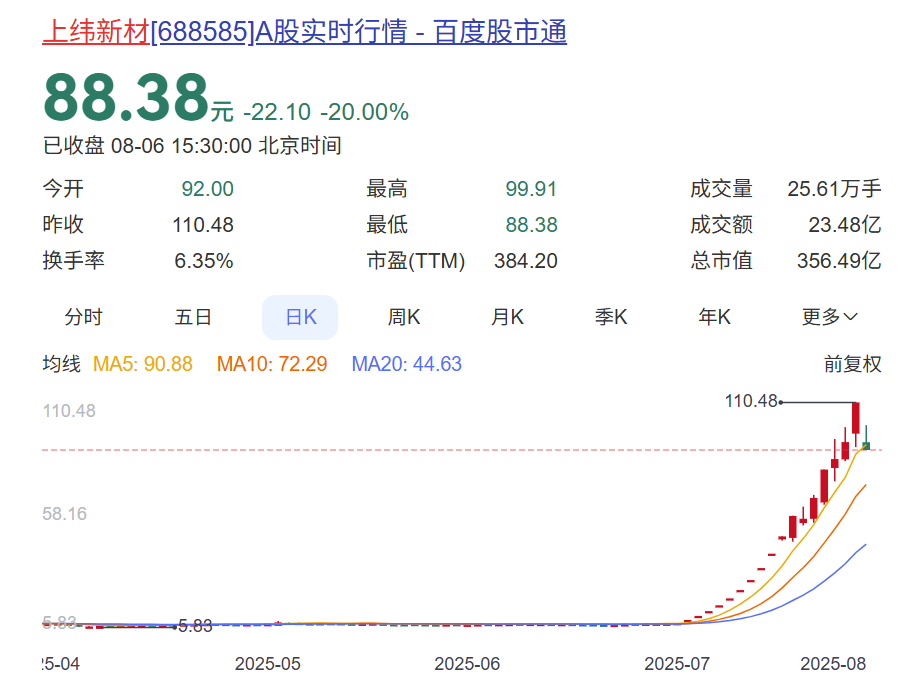
Task: Open the 上纬新材[688585]A股实时行情 link
Action: [x=304, y=31]
